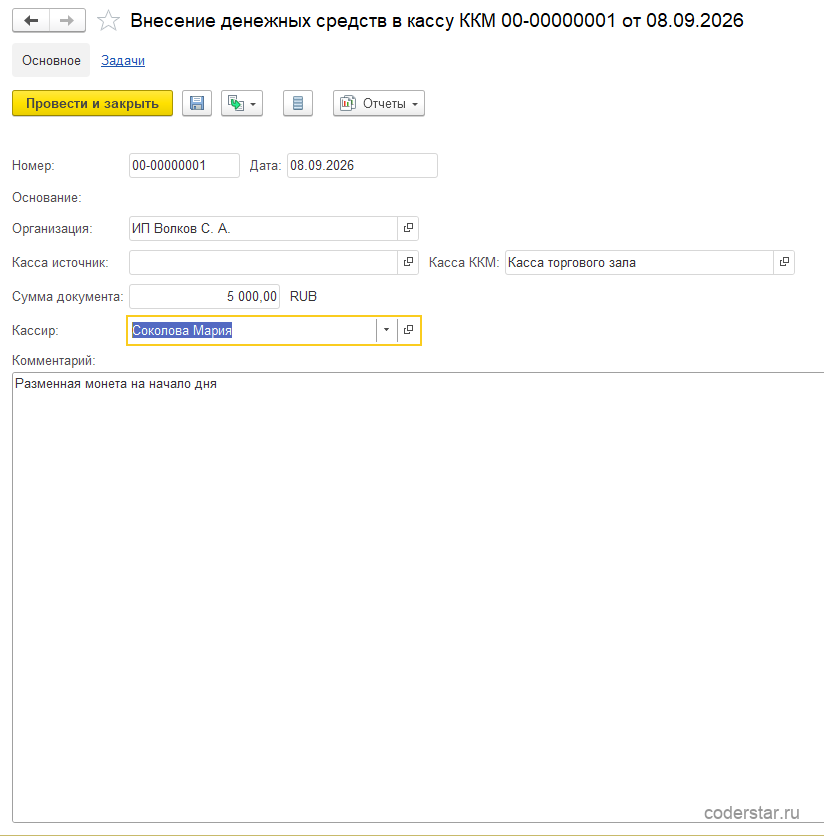Click the Дата field with 08.09.2026

[362, 165]
